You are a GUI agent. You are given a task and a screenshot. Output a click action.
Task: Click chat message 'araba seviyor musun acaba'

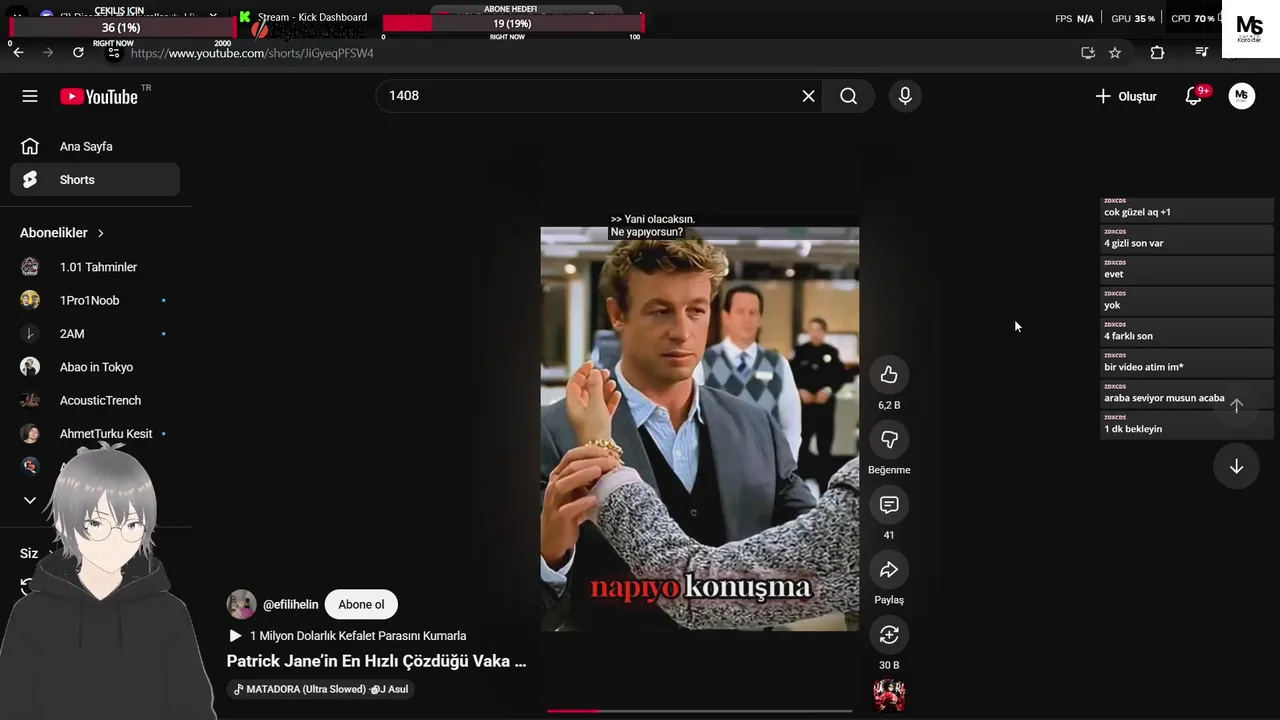click(1187, 394)
